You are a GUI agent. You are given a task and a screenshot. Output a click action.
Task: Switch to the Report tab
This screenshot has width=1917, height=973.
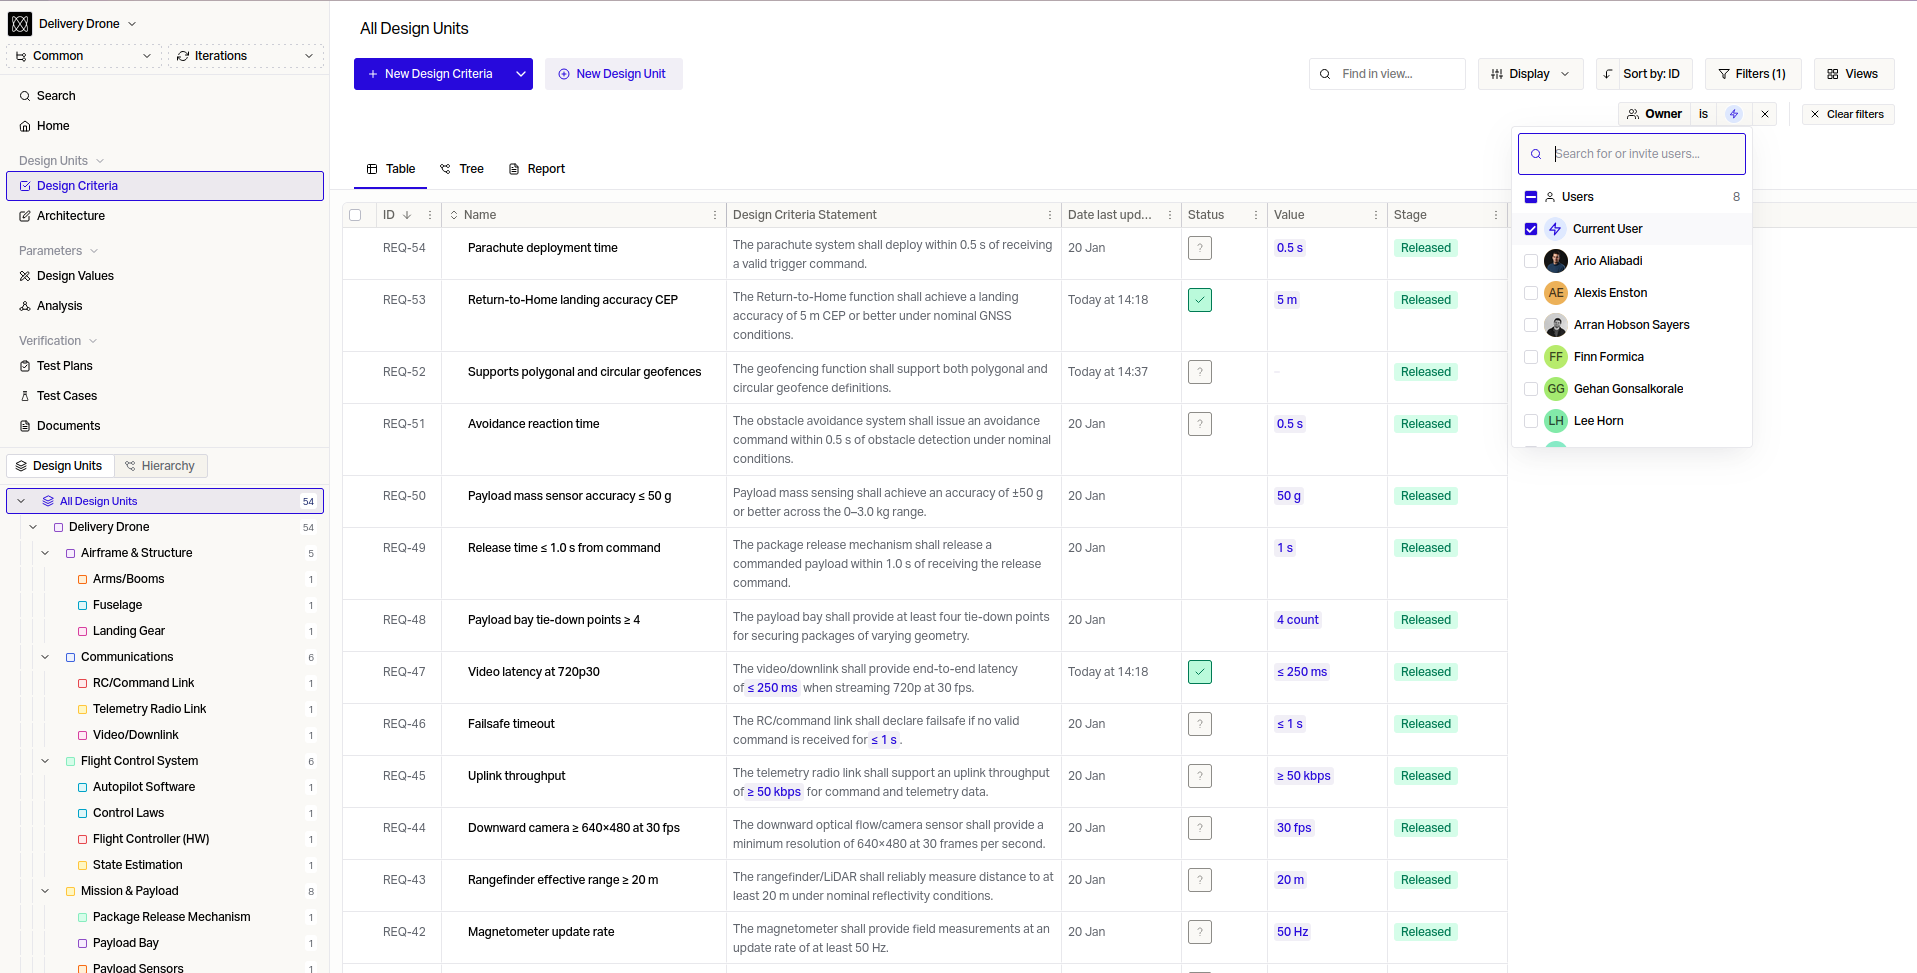[x=537, y=169]
